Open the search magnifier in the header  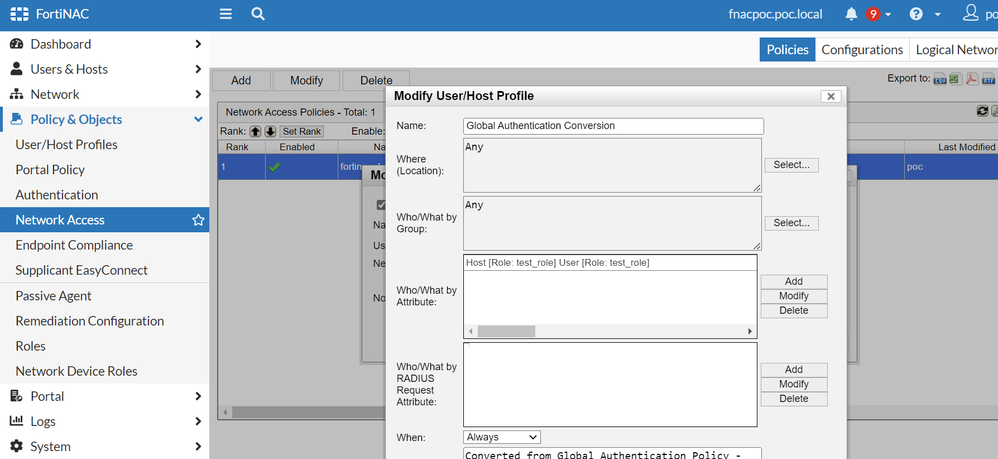(x=258, y=14)
